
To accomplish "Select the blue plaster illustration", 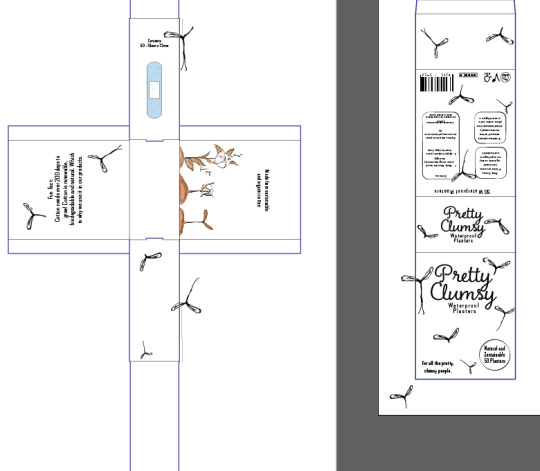I will click(x=154, y=90).
